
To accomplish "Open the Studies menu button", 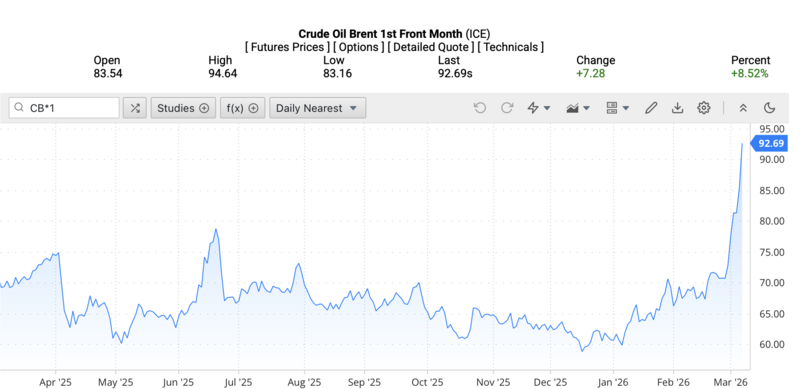I will 183,108.
